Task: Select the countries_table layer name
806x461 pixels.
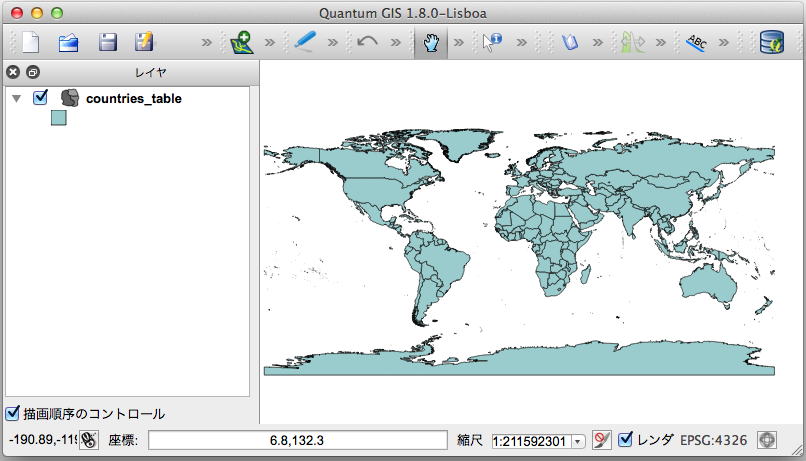Action: tap(134, 98)
